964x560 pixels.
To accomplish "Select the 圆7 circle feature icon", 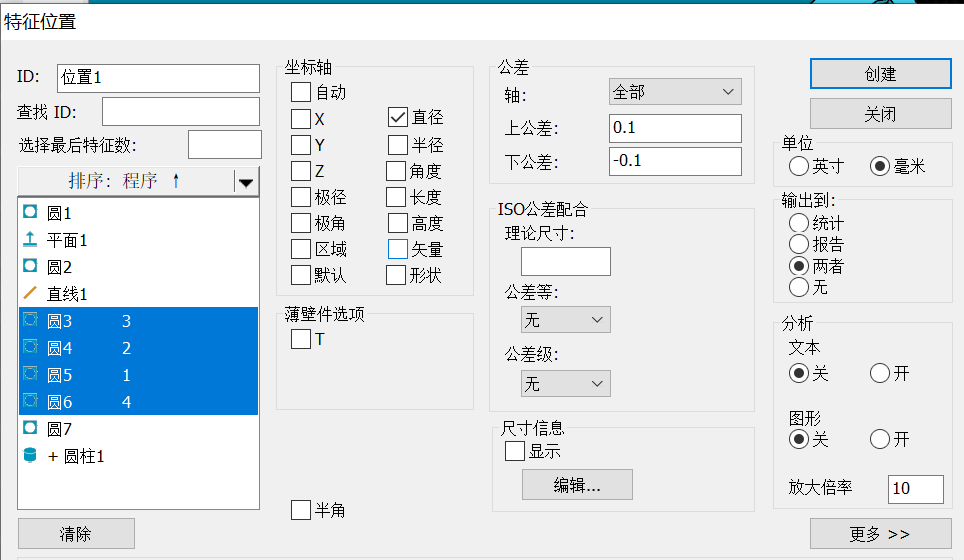I will tap(29, 429).
